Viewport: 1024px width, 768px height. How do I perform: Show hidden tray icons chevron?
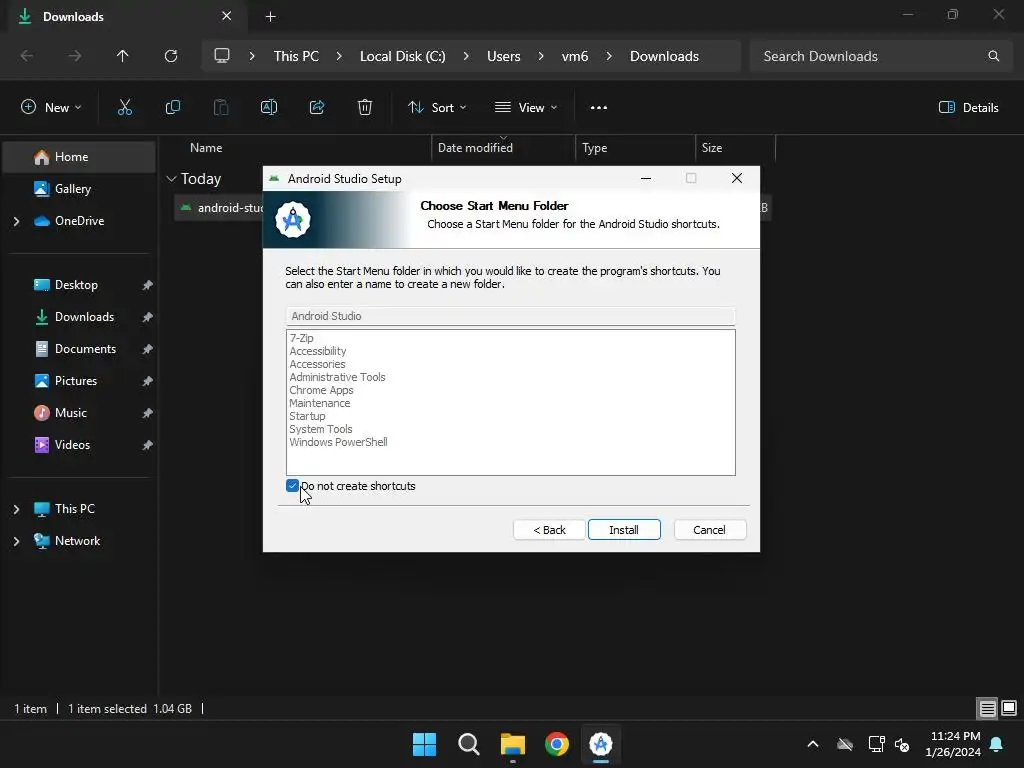coord(813,744)
